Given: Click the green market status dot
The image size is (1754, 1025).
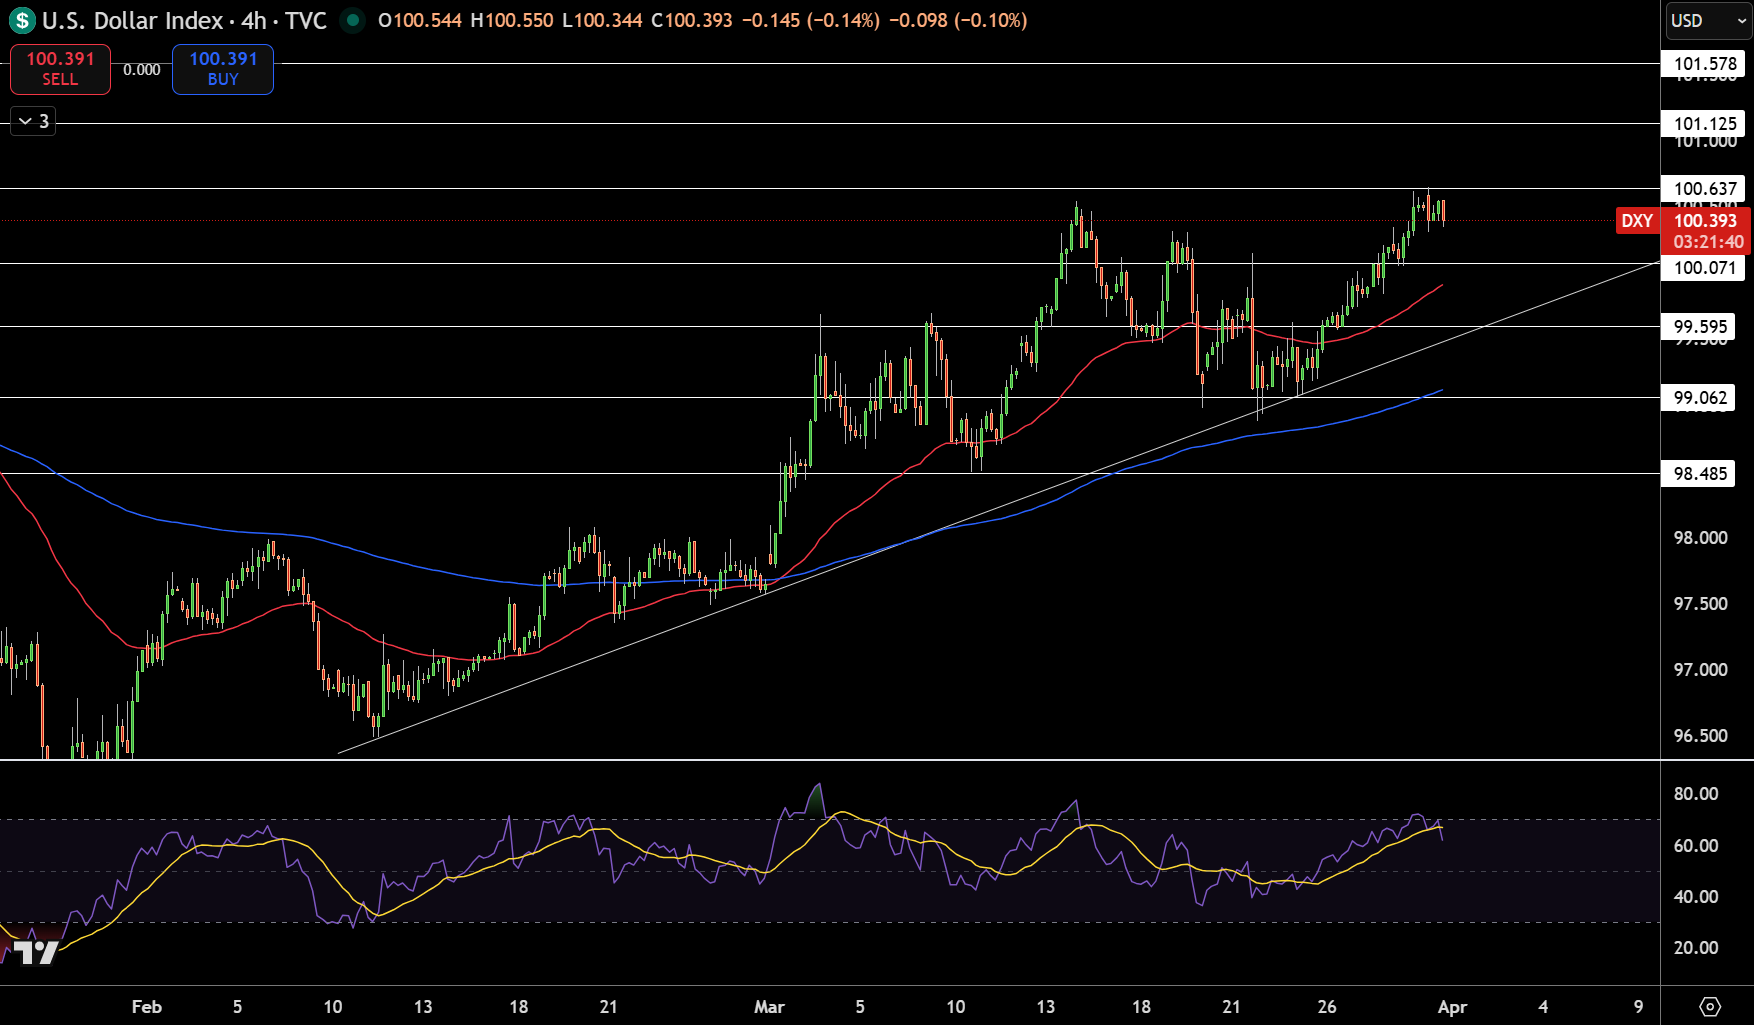Looking at the screenshot, I should point(352,20).
